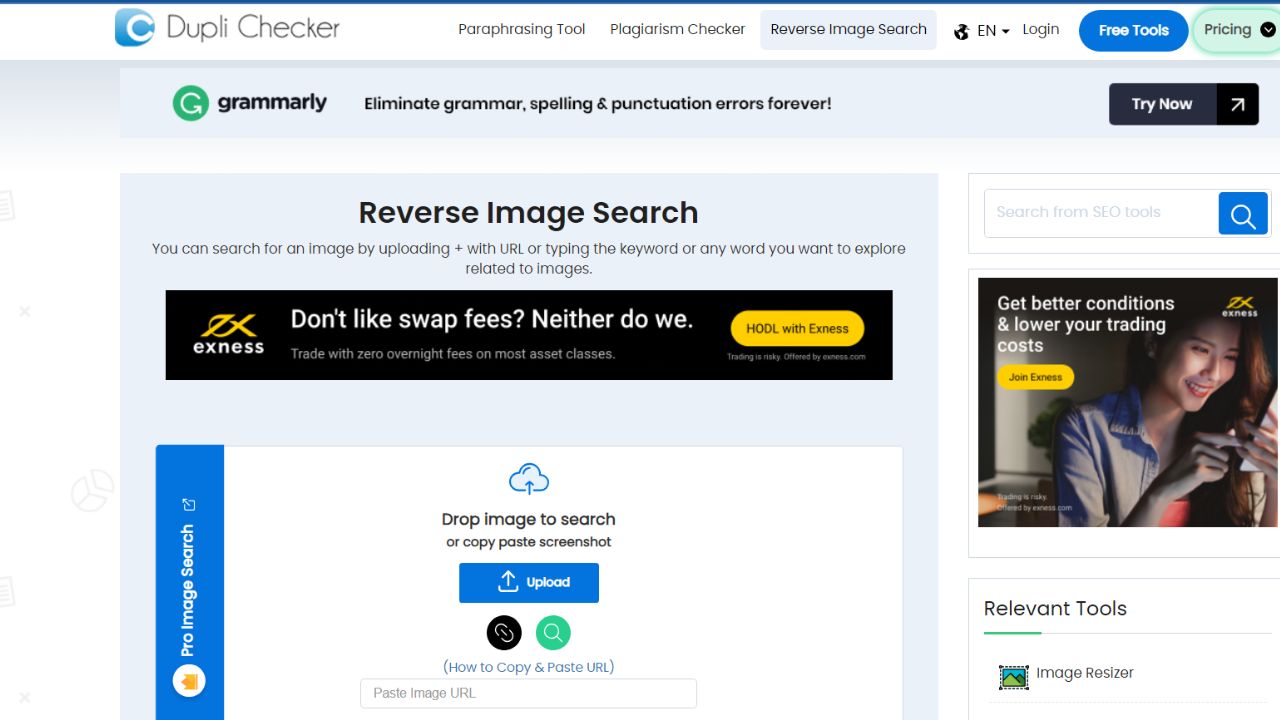The image size is (1280, 720).
Task: Click the Image Resizer icon
Action: [1014, 677]
